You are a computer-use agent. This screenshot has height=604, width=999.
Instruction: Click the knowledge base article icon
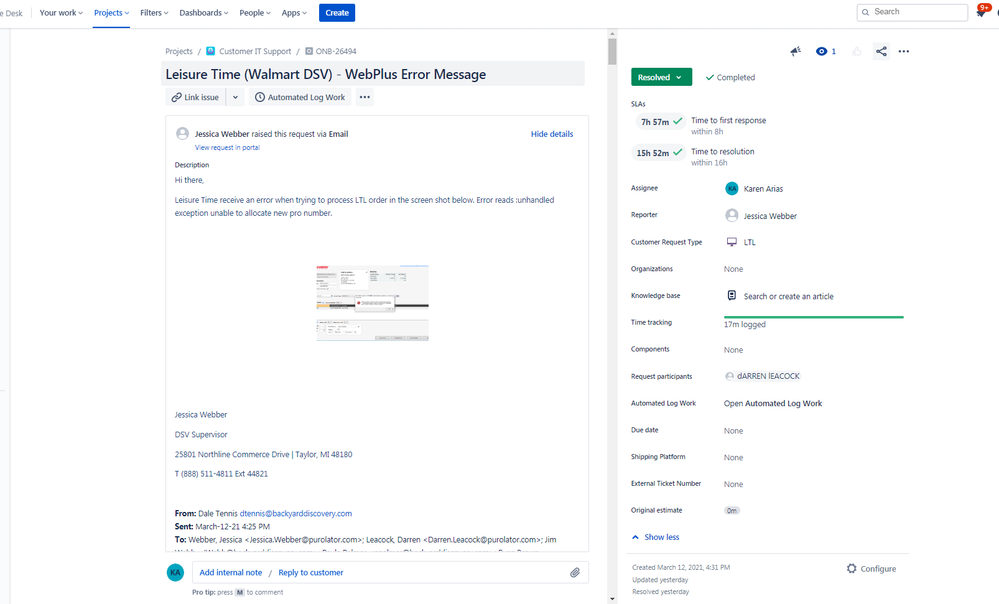(732, 296)
